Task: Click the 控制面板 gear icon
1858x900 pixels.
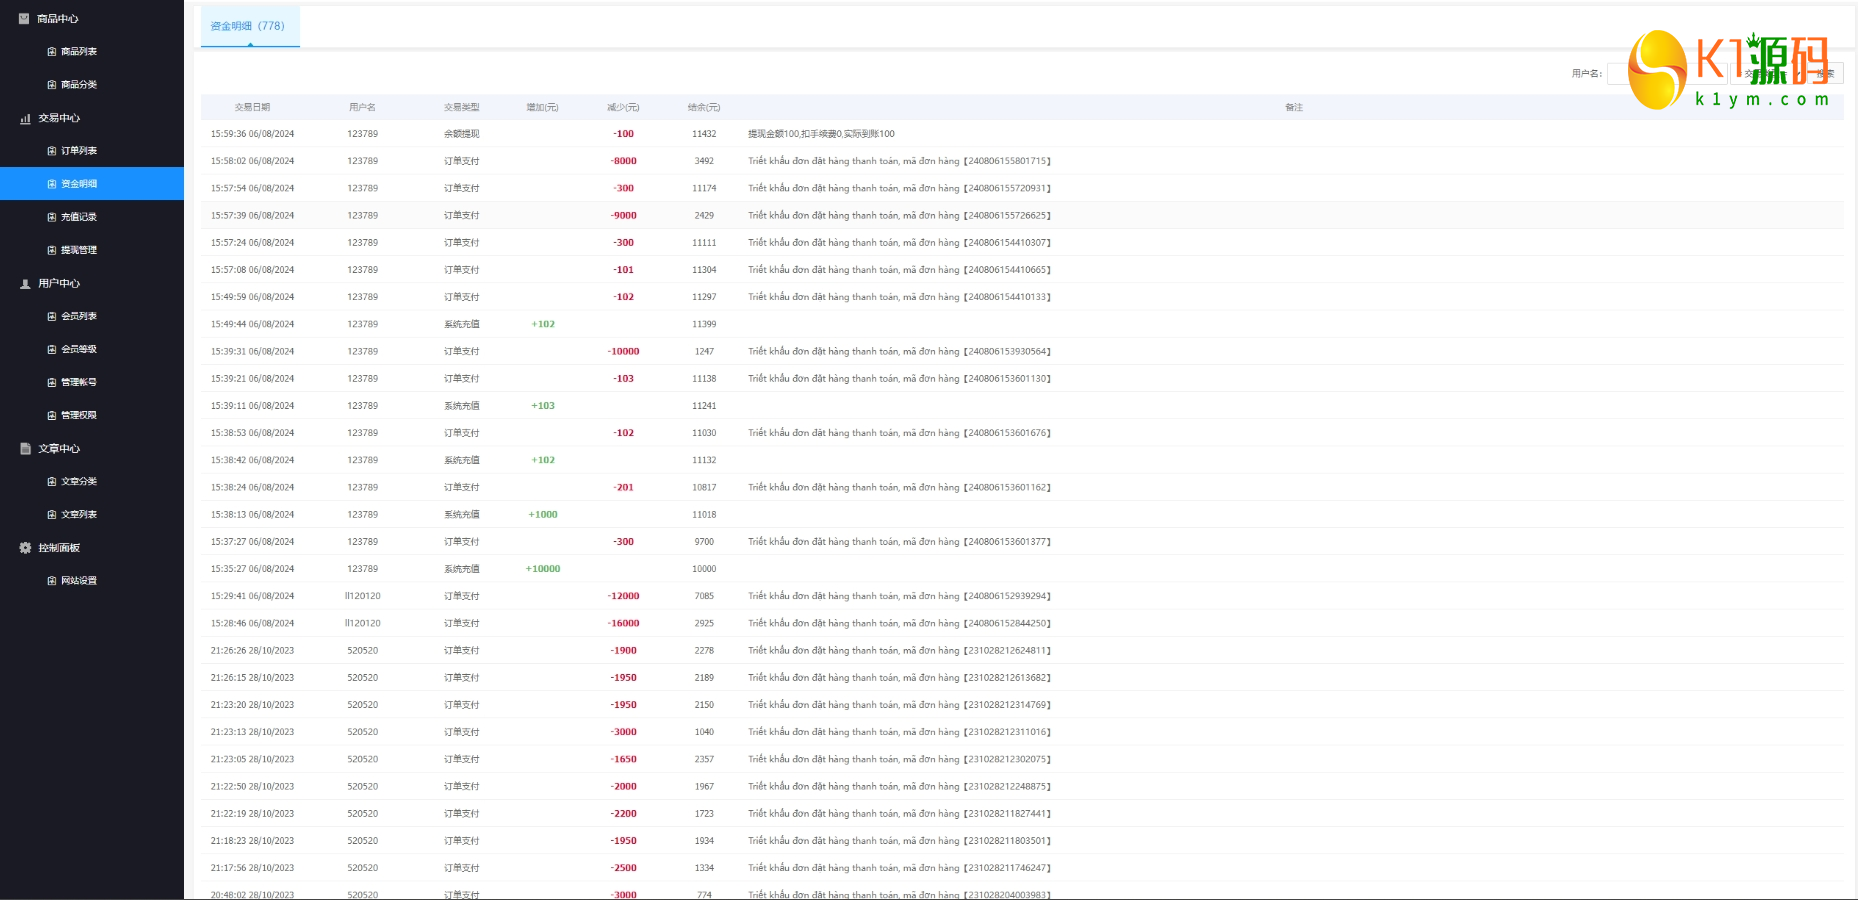Action: coord(25,548)
